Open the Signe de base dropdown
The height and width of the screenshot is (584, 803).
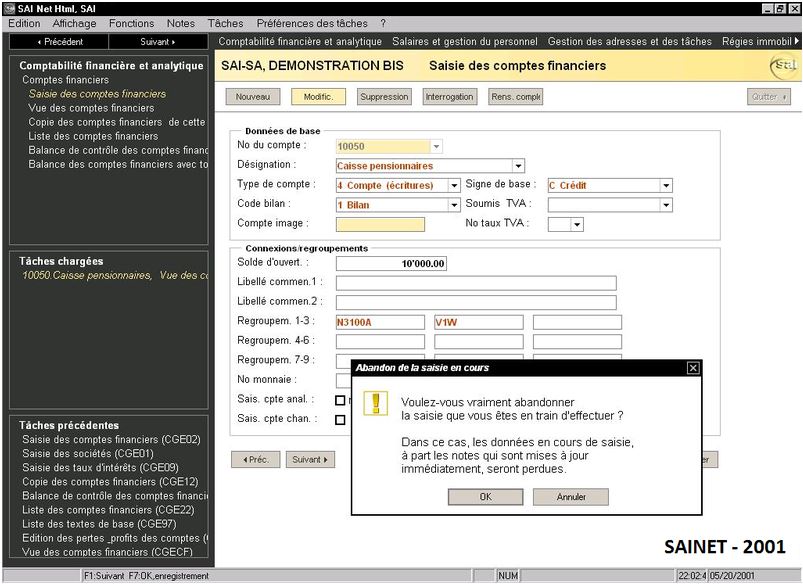point(666,185)
